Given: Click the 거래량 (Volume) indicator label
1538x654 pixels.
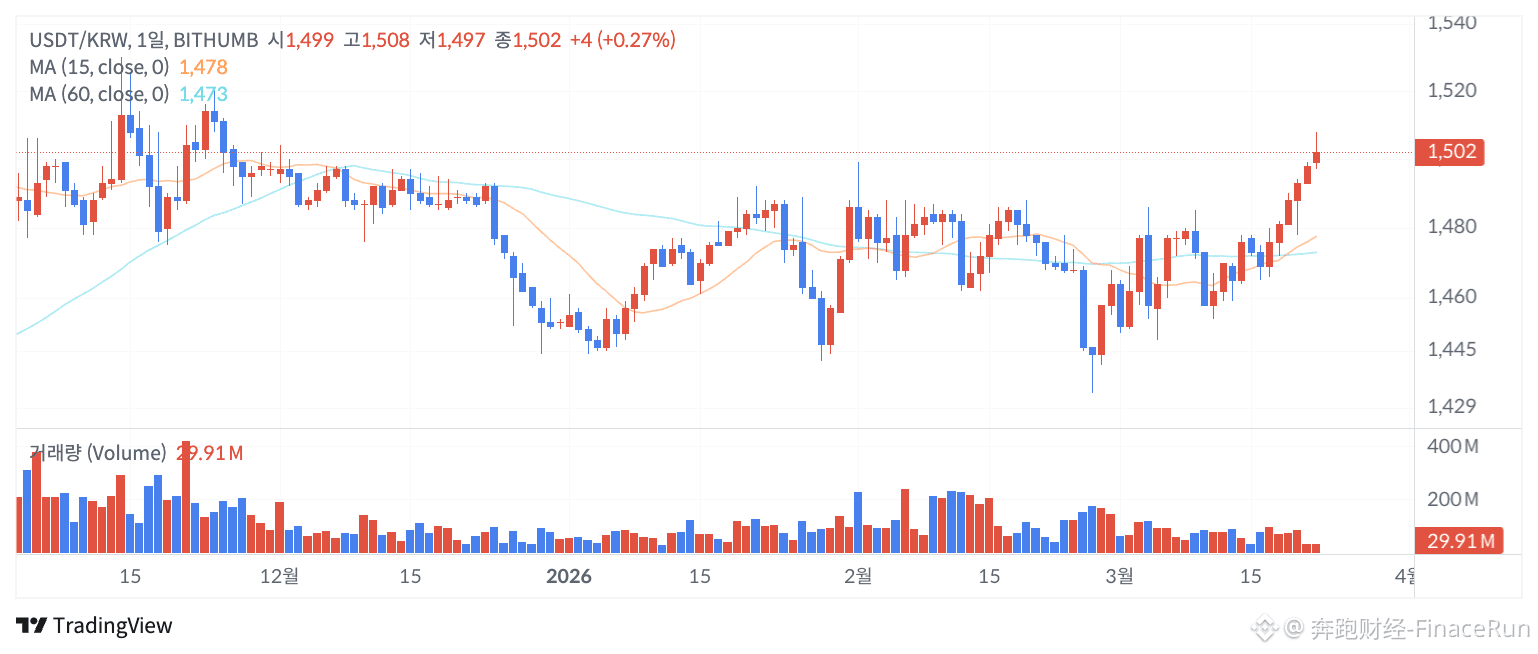Looking at the screenshot, I should tap(97, 453).
